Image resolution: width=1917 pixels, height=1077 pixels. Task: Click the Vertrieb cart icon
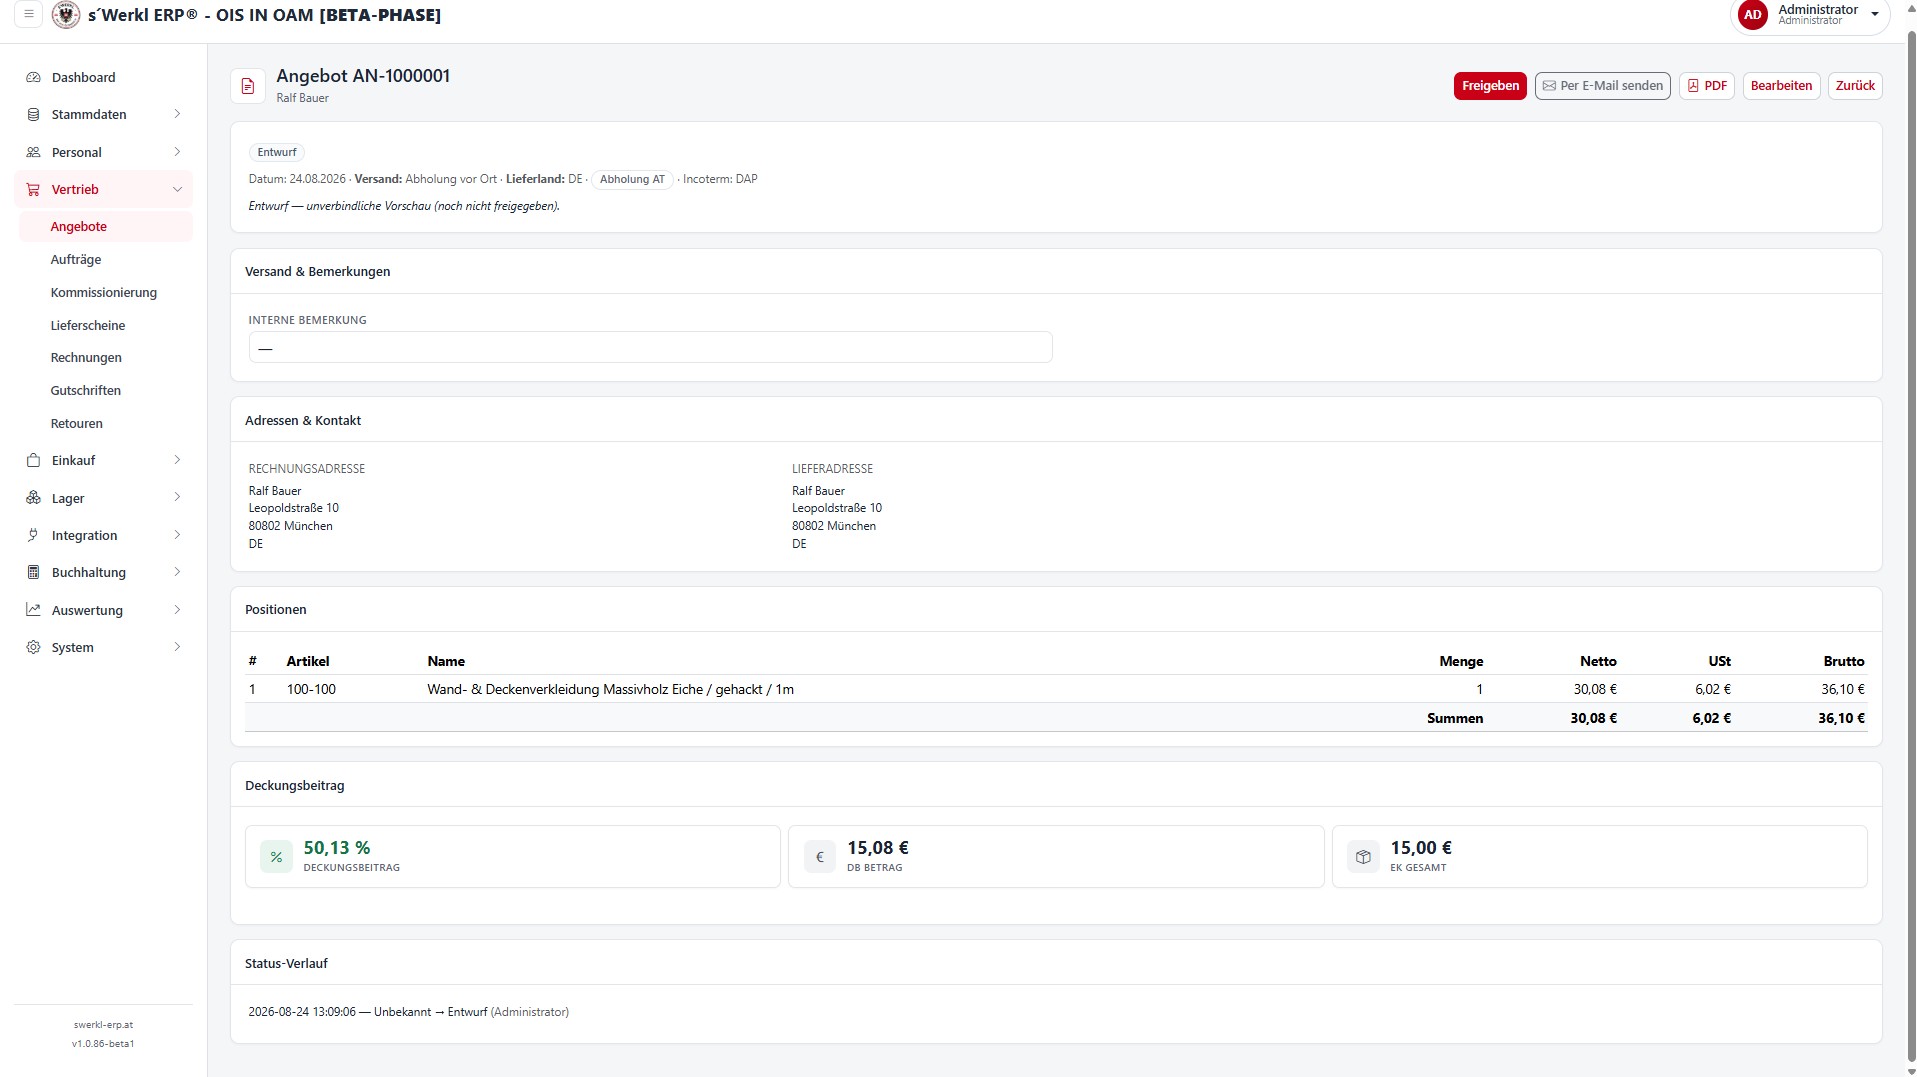click(x=33, y=189)
